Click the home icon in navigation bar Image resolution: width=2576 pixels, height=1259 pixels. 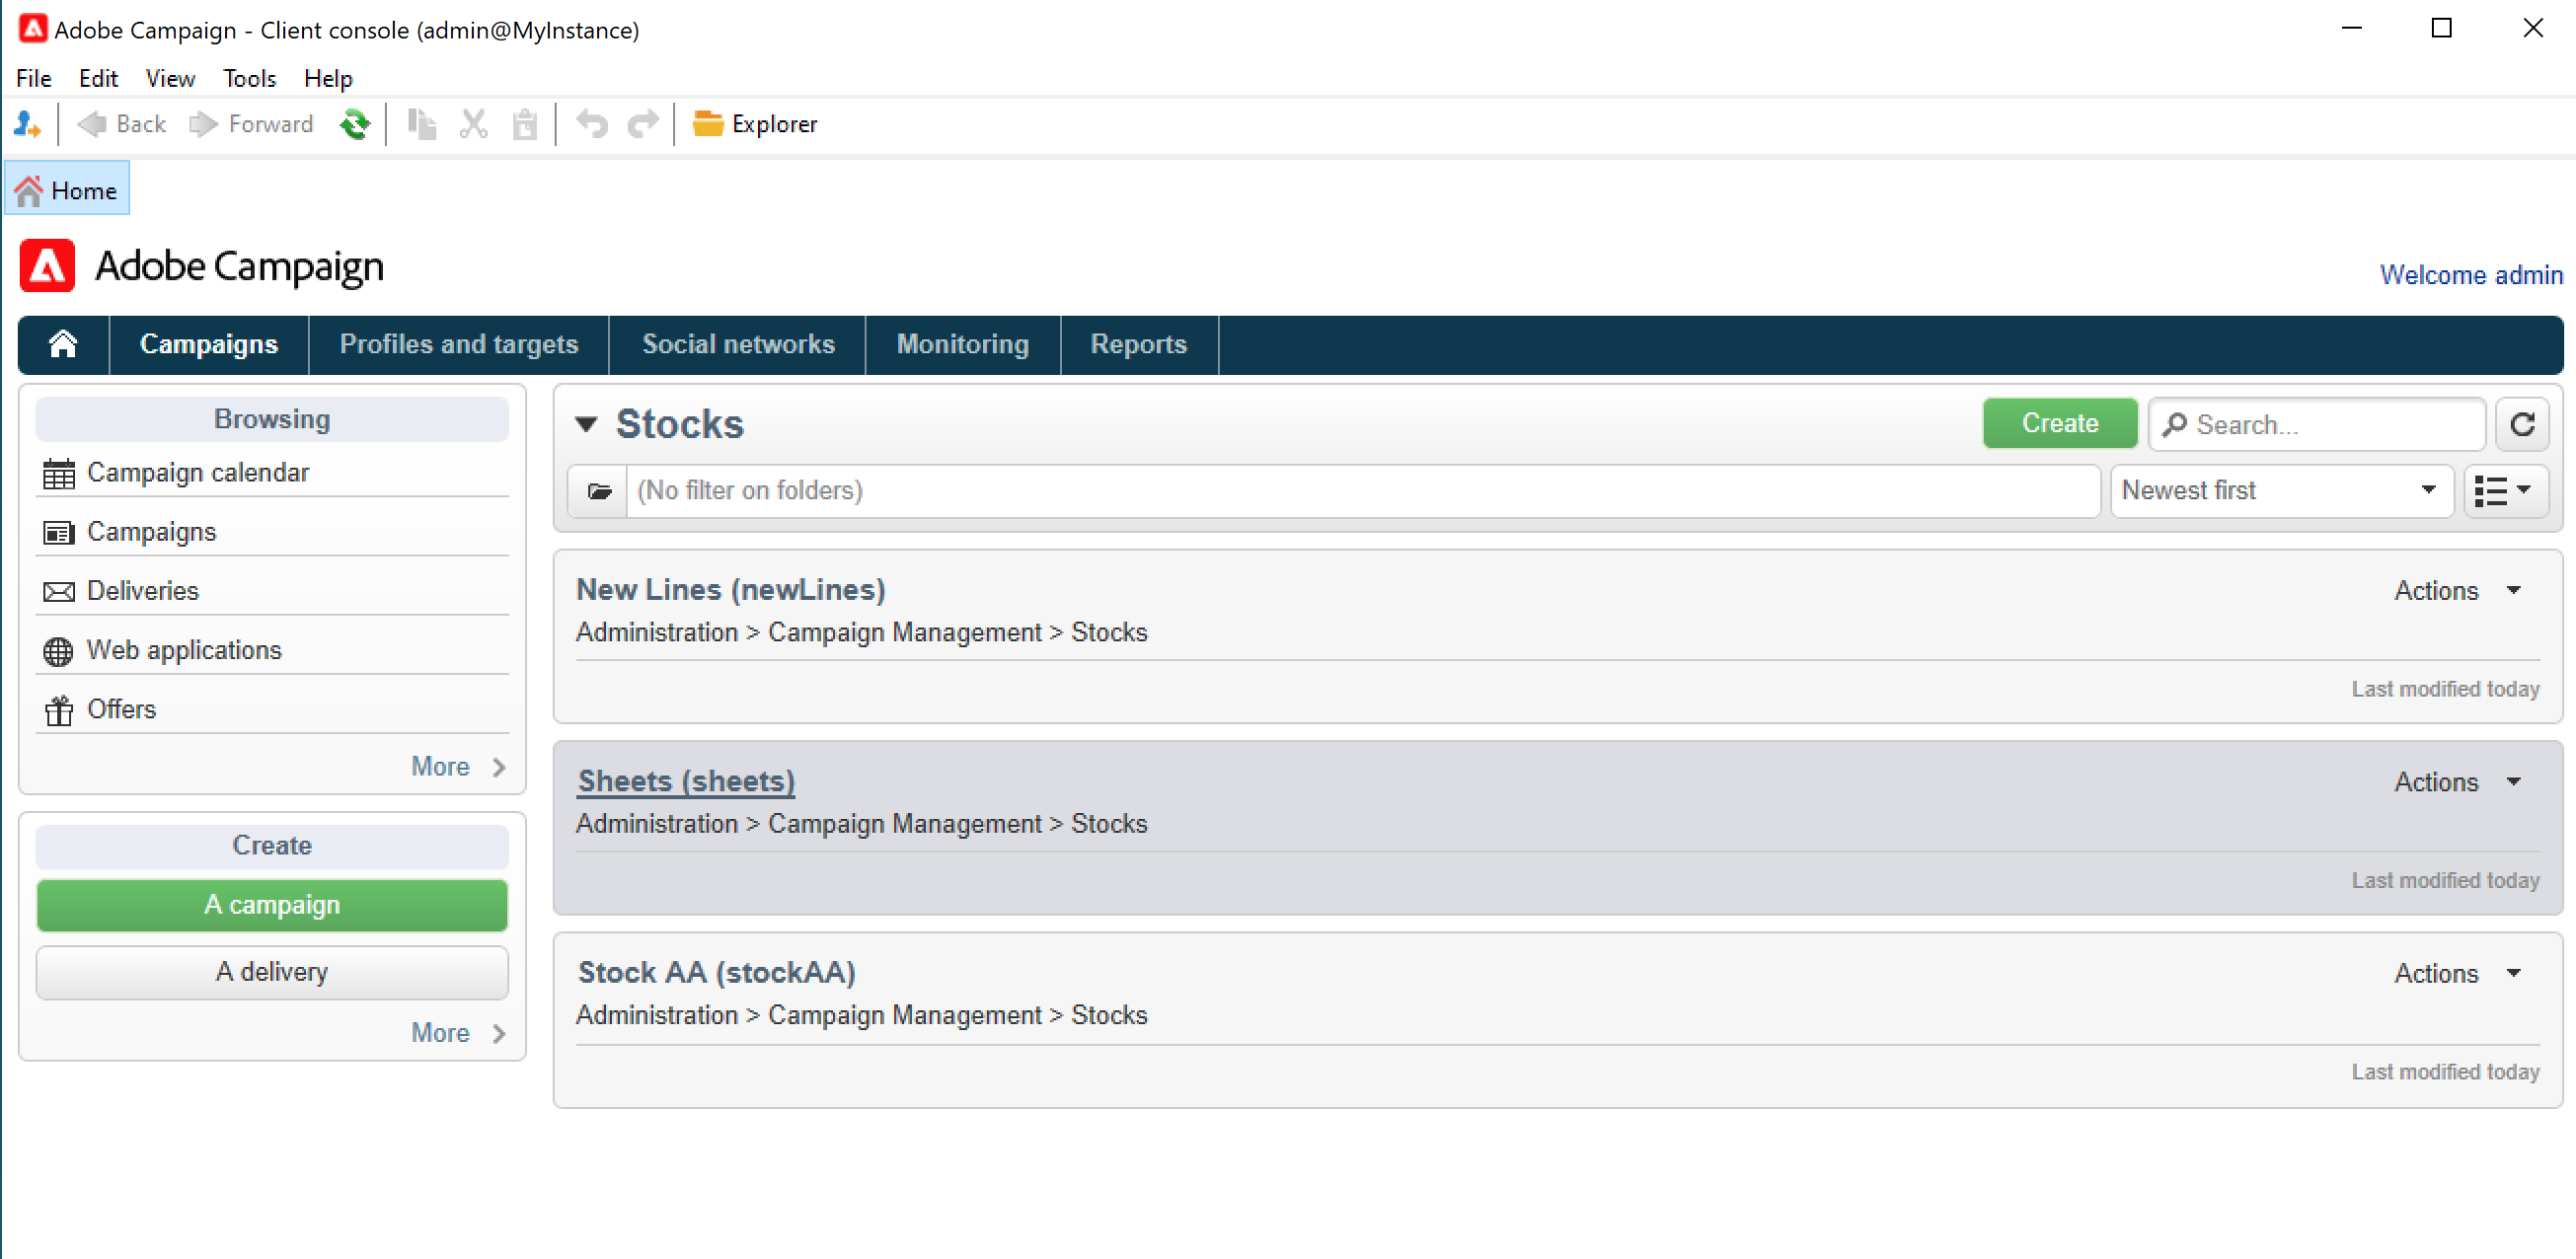62,344
